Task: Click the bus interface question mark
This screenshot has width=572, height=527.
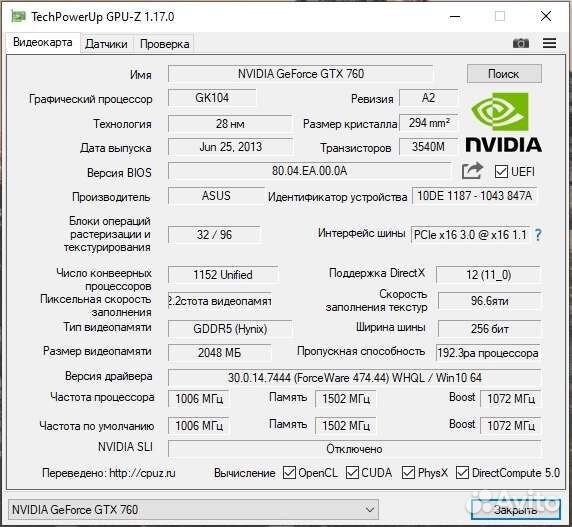Action: (x=538, y=235)
